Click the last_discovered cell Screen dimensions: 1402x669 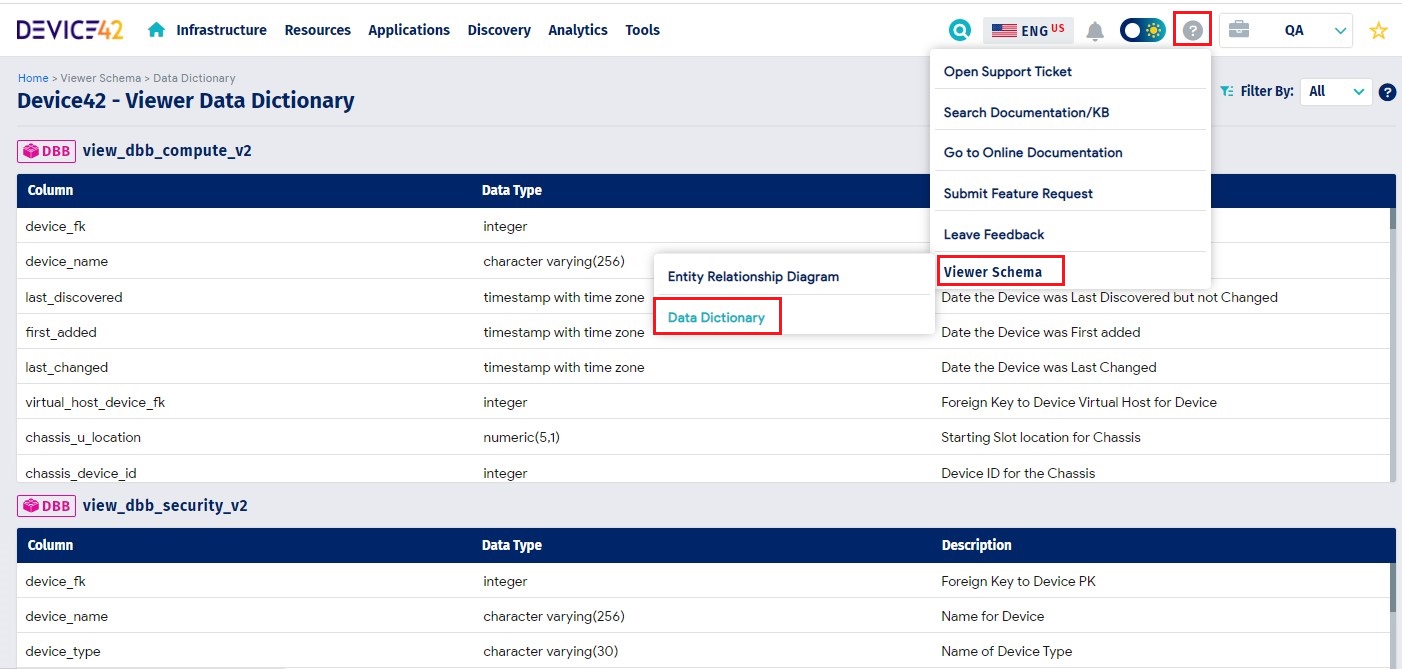point(74,297)
